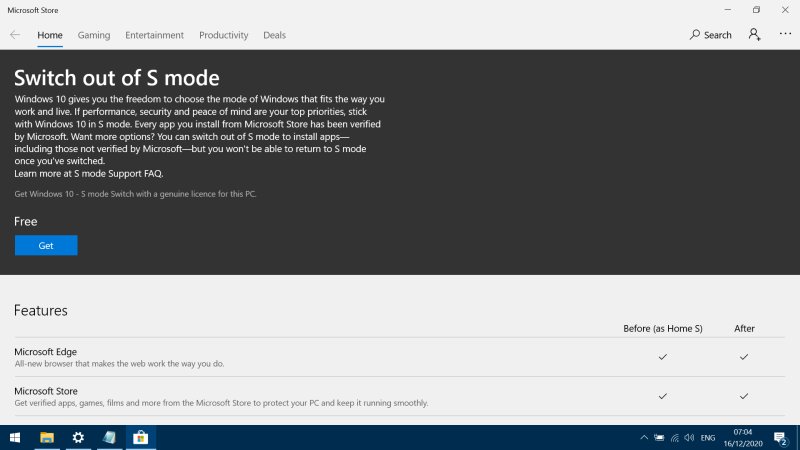800x450 pixels.
Task: Show hidden system tray icons
Action: click(644, 438)
